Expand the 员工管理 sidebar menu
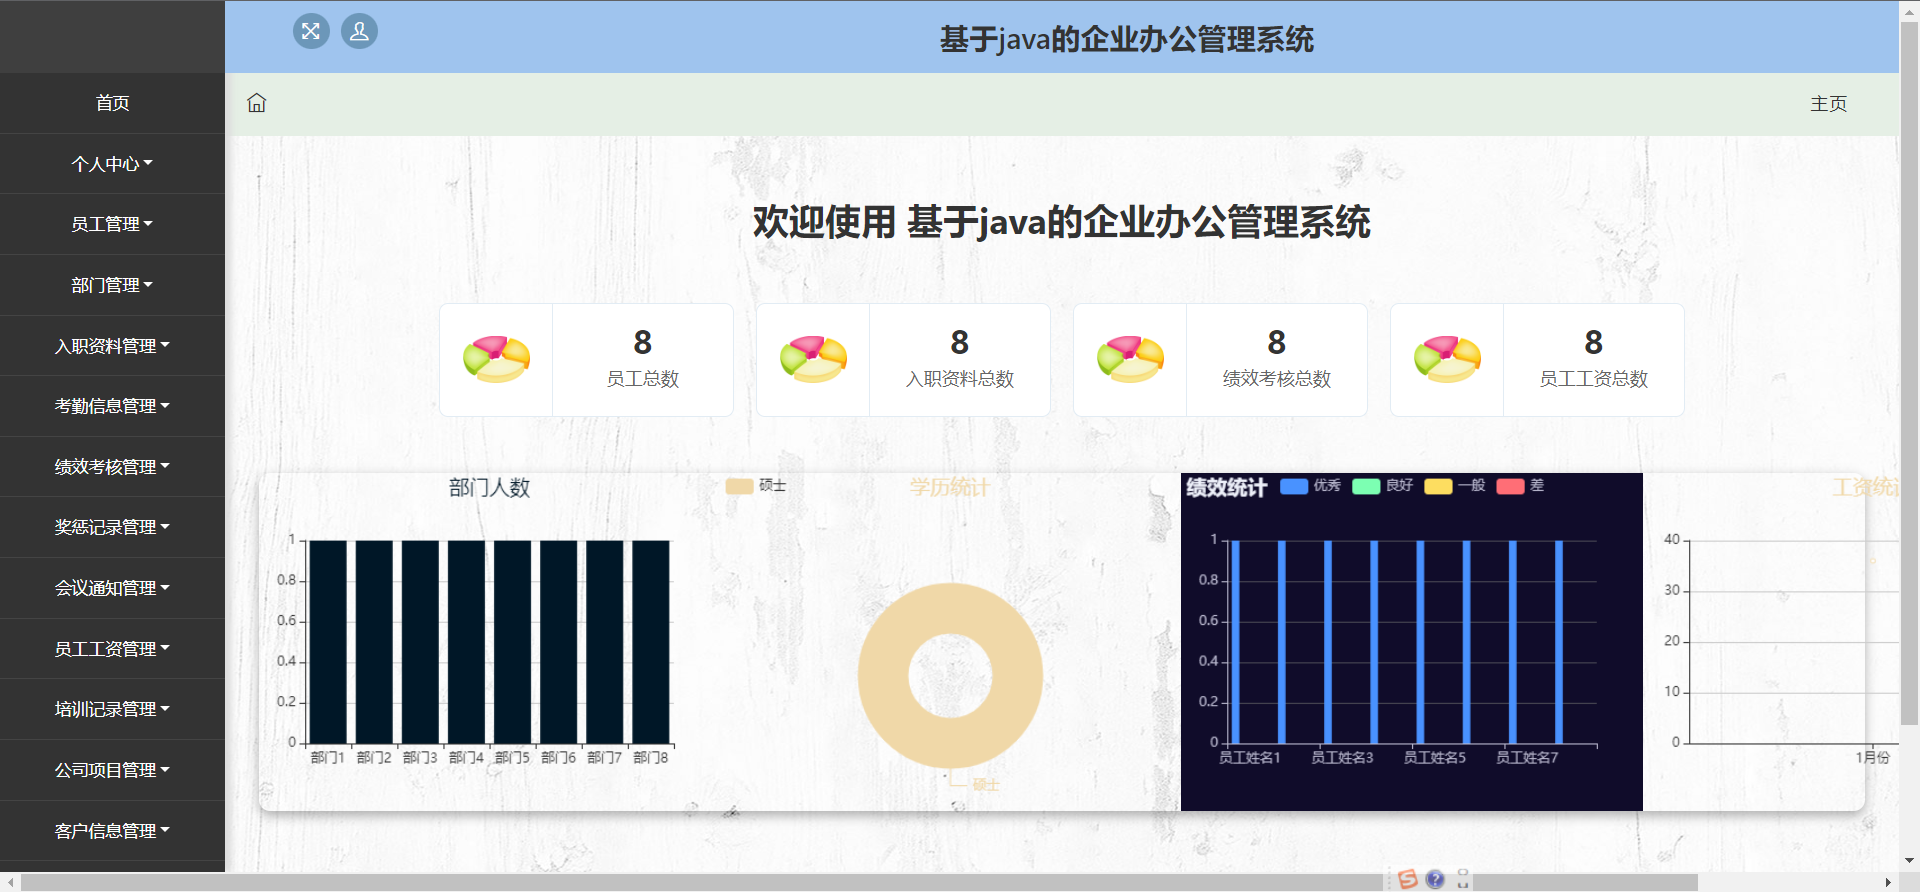This screenshot has height=892, width=1920. point(112,224)
